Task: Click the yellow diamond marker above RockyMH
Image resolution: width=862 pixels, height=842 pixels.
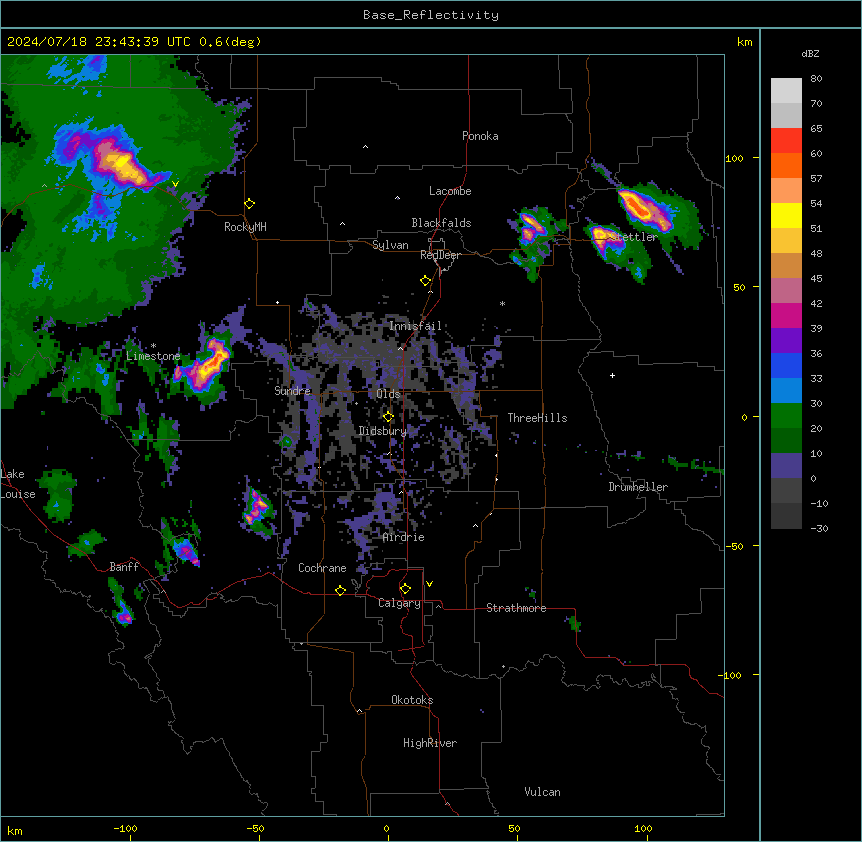Action: point(250,204)
